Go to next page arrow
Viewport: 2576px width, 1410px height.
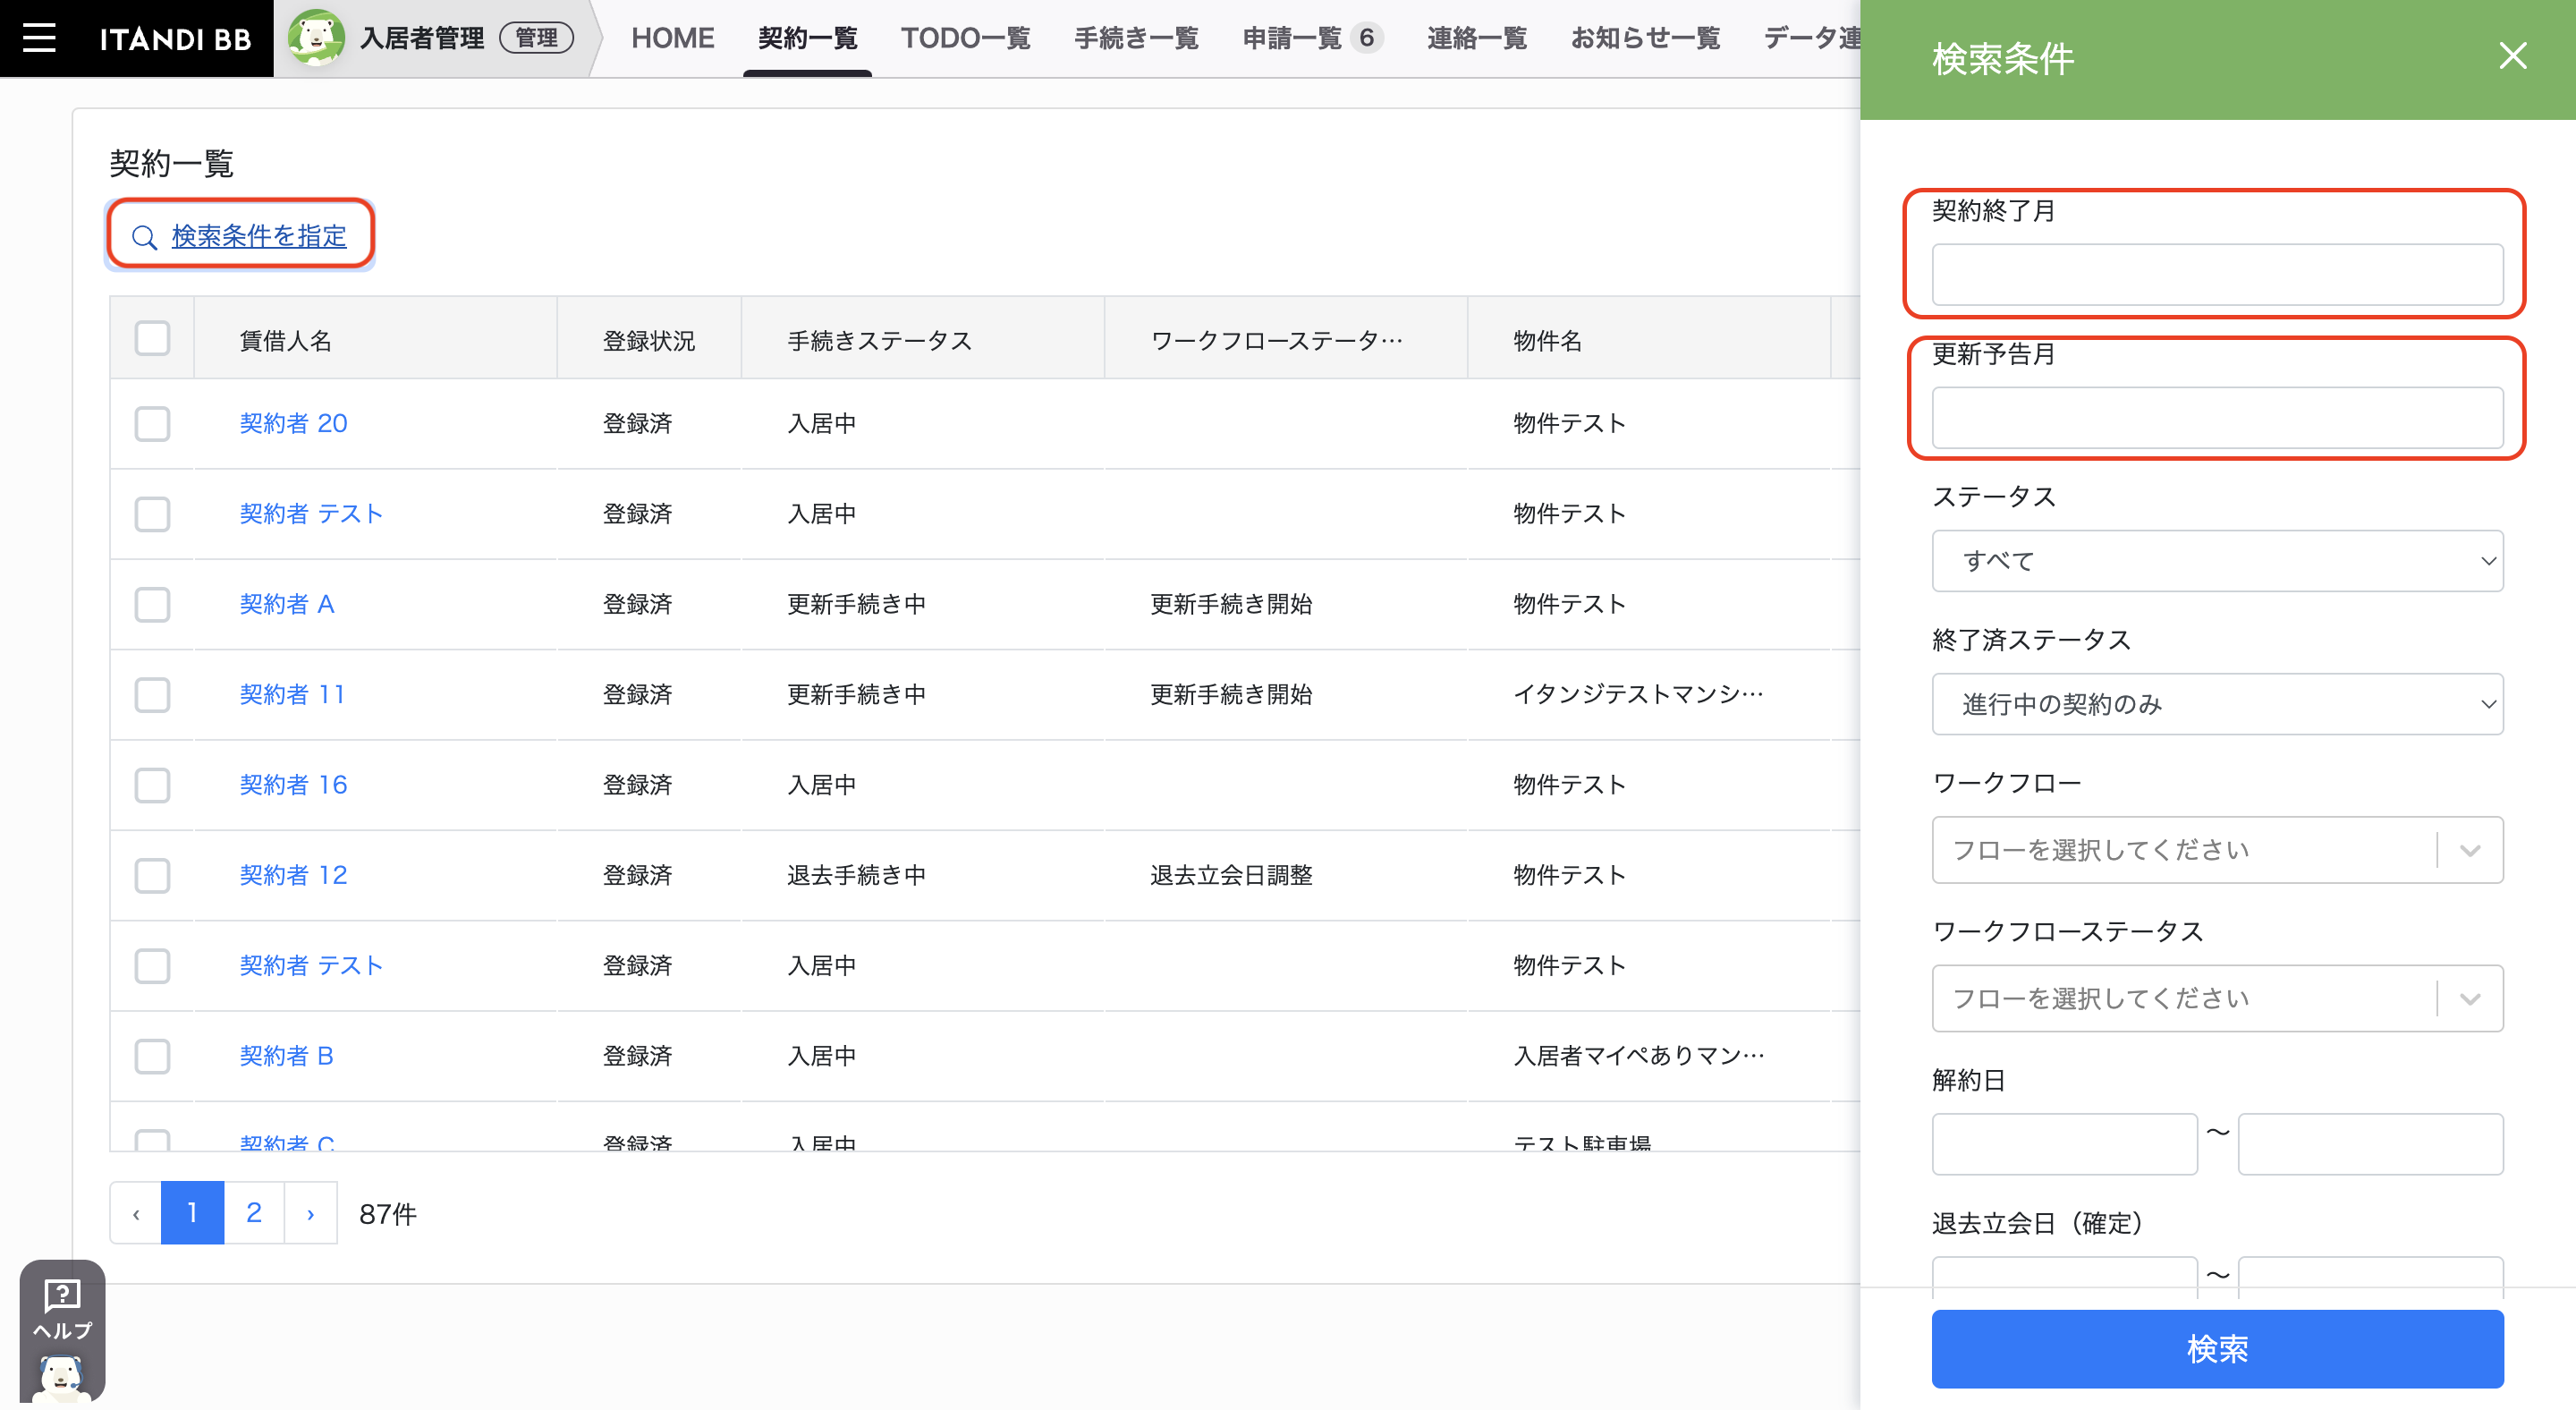pos(311,1213)
